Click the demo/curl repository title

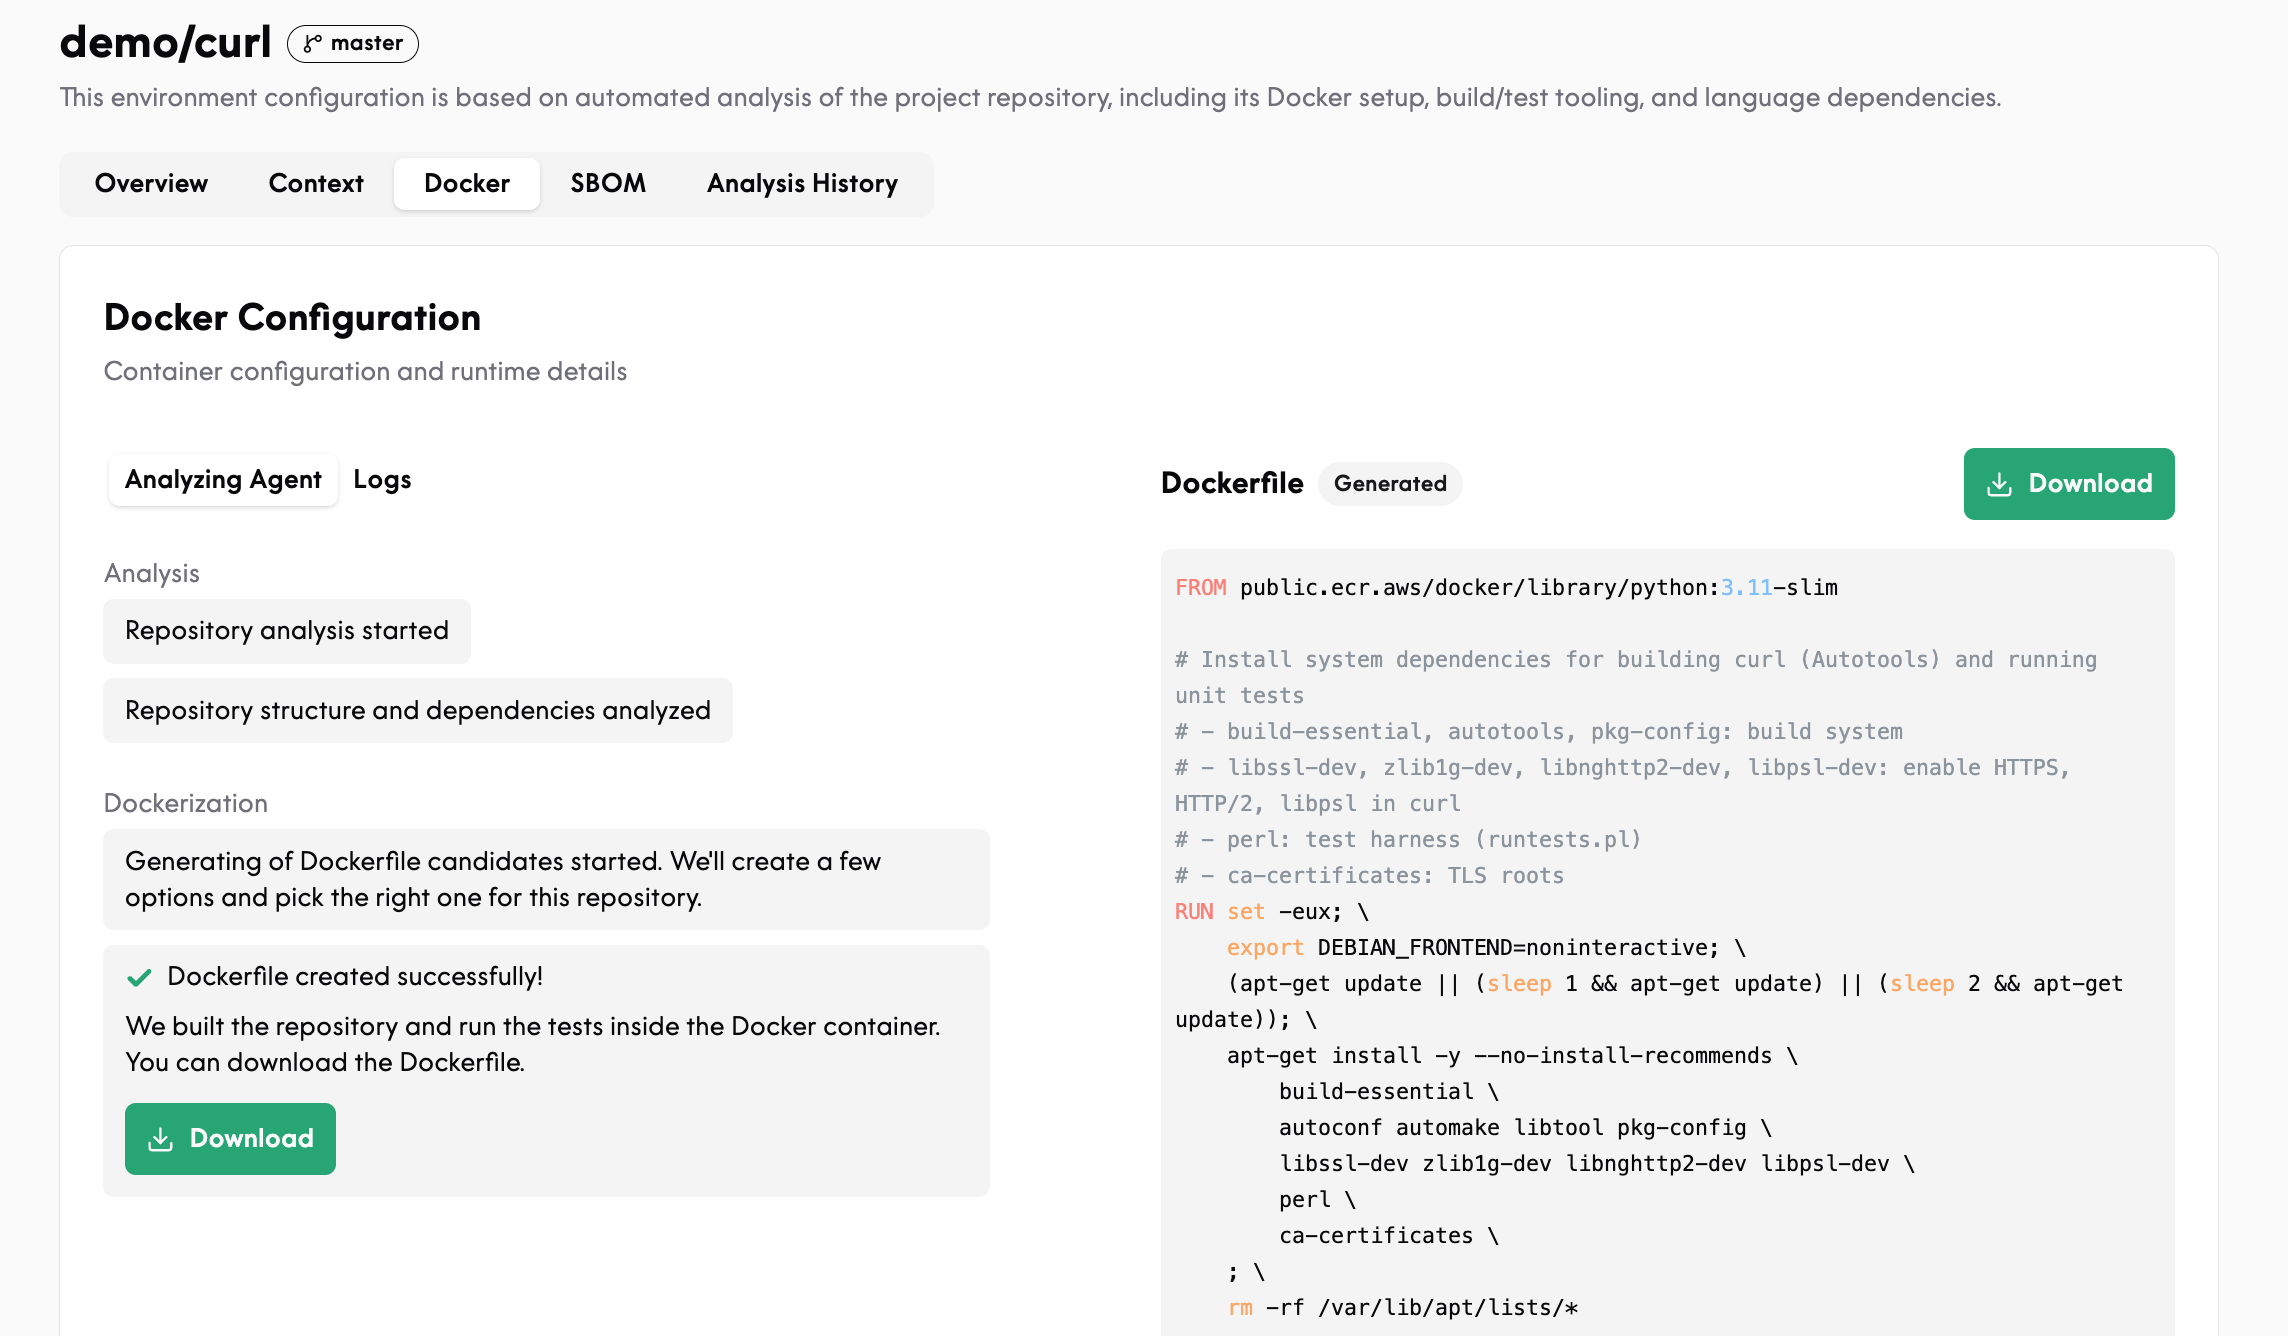pos(165,43)
